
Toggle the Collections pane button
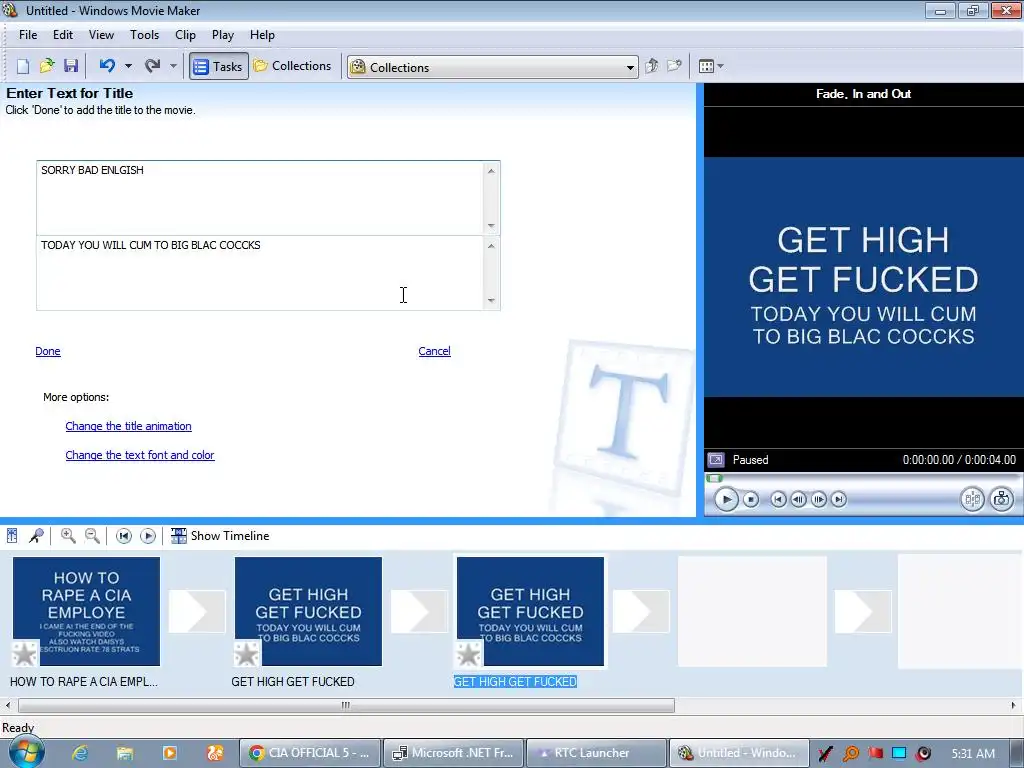click(293, 66)
